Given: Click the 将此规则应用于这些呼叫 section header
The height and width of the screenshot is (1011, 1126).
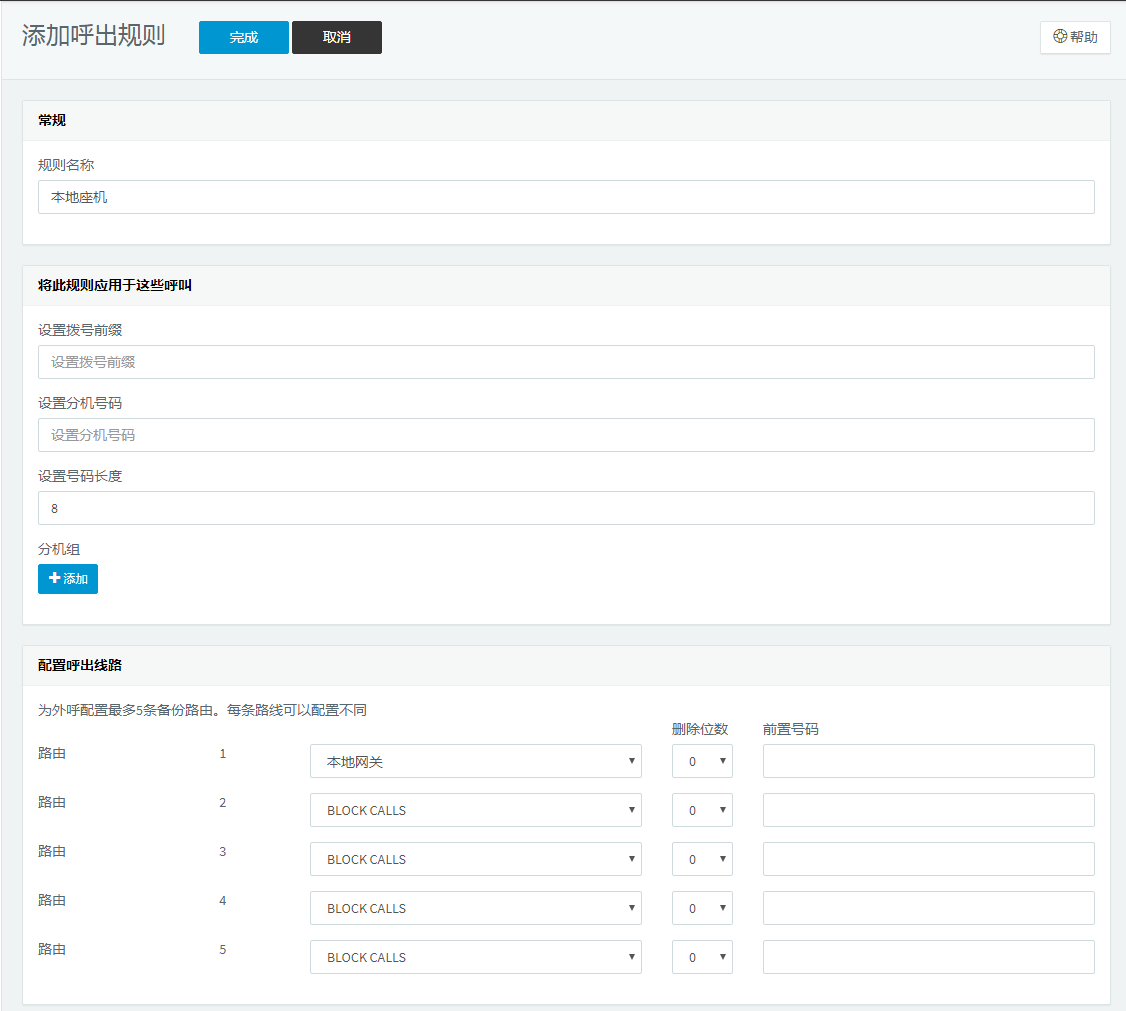Looking at the screenshot, I should click(115, 285).
